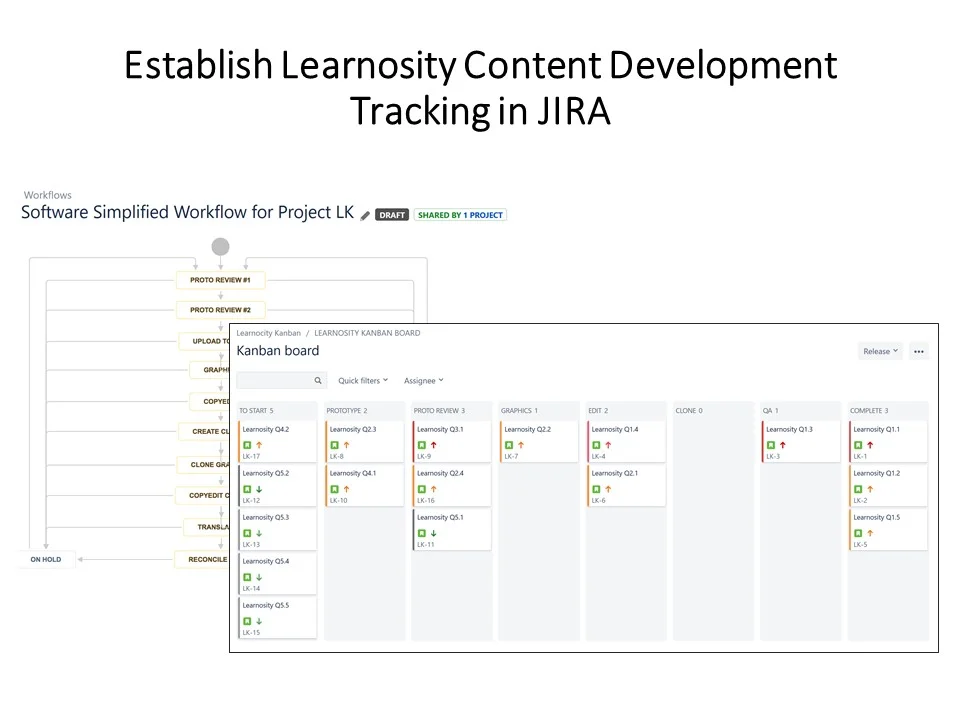Click the down priority arrow on Learnosity Q5.1
Screen dimensions: 960x720
pyautogui.click(x=433, y=533)
